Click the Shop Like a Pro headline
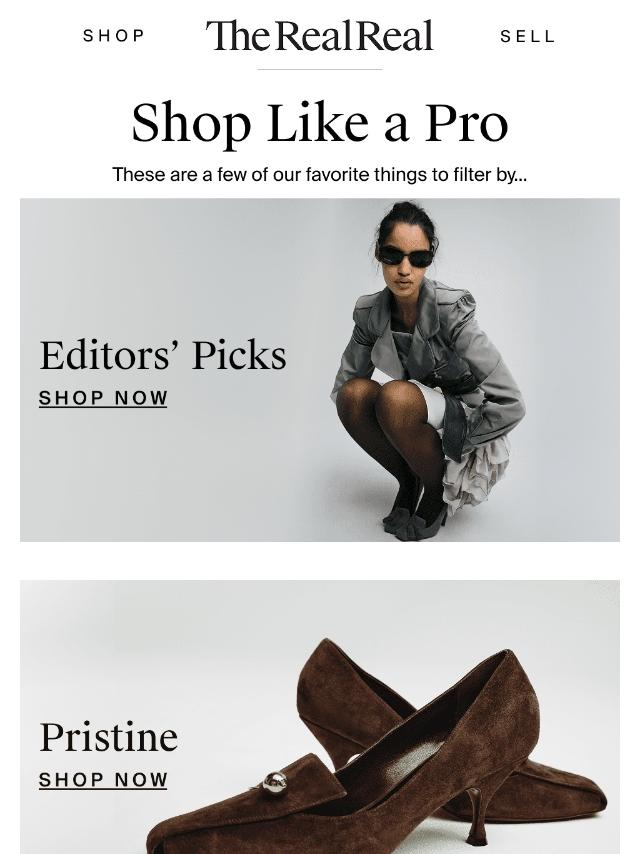Screen dimensions: 640x854 [320, 124]
